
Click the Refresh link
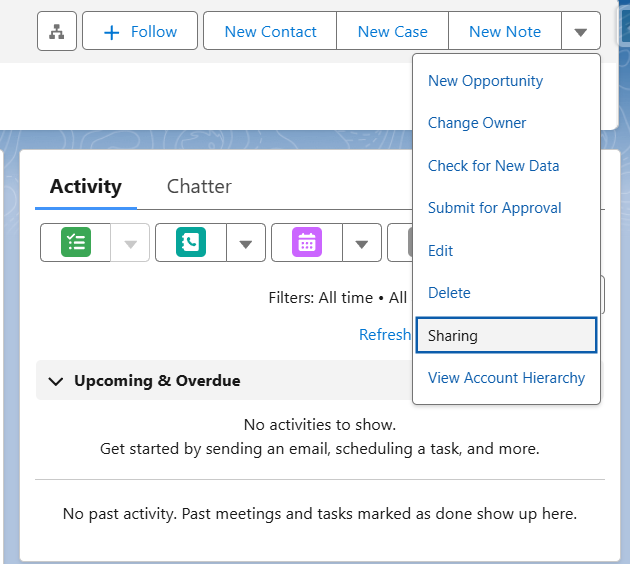pyautogui.click(x=385, y=335)
